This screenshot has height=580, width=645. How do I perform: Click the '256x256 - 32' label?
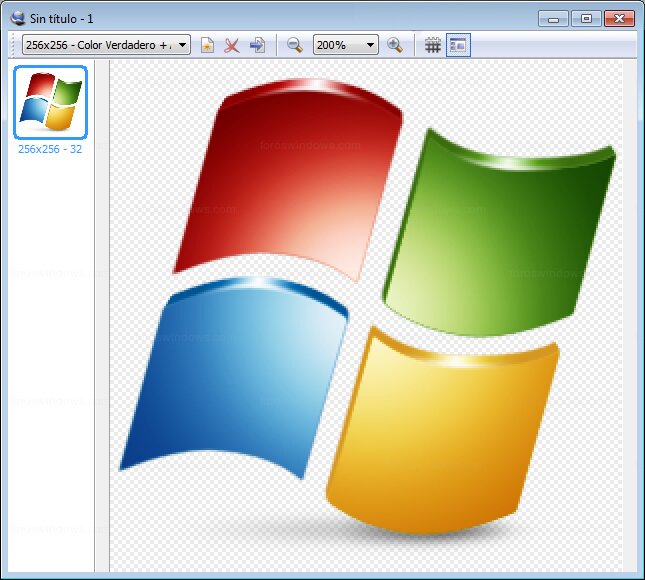point(50,149)
